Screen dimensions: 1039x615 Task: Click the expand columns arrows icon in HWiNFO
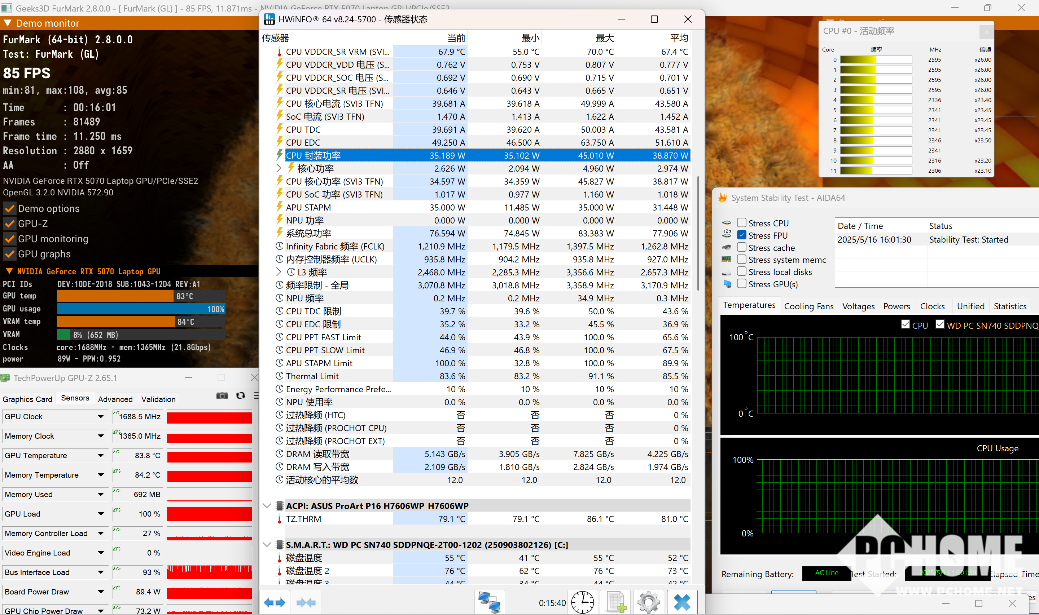click(274, 602)
